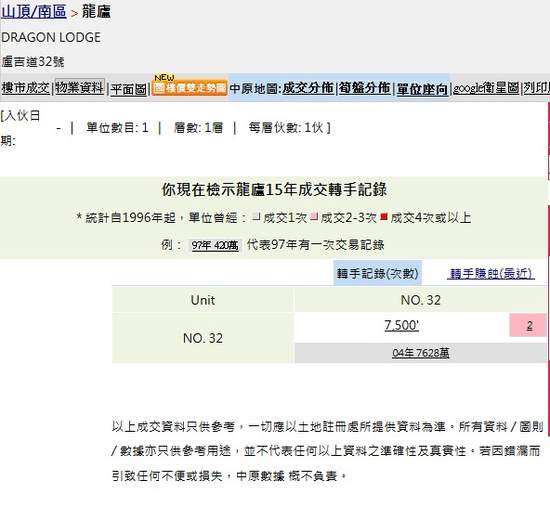This screenshot has height=507, width=550.
Task: Click the 成交分佈 map link
Action: (308, 88)
